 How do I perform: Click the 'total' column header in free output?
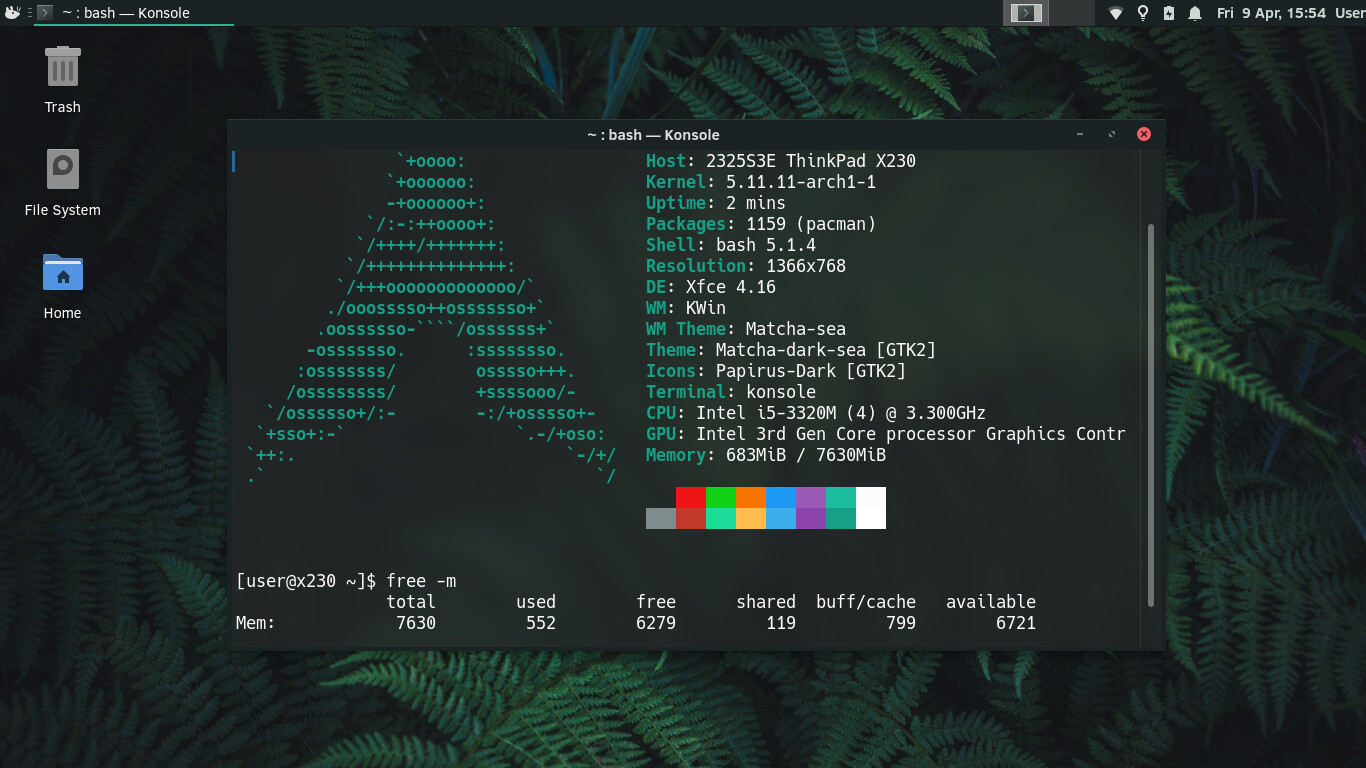pyautogui.click(x=411, y=602)
